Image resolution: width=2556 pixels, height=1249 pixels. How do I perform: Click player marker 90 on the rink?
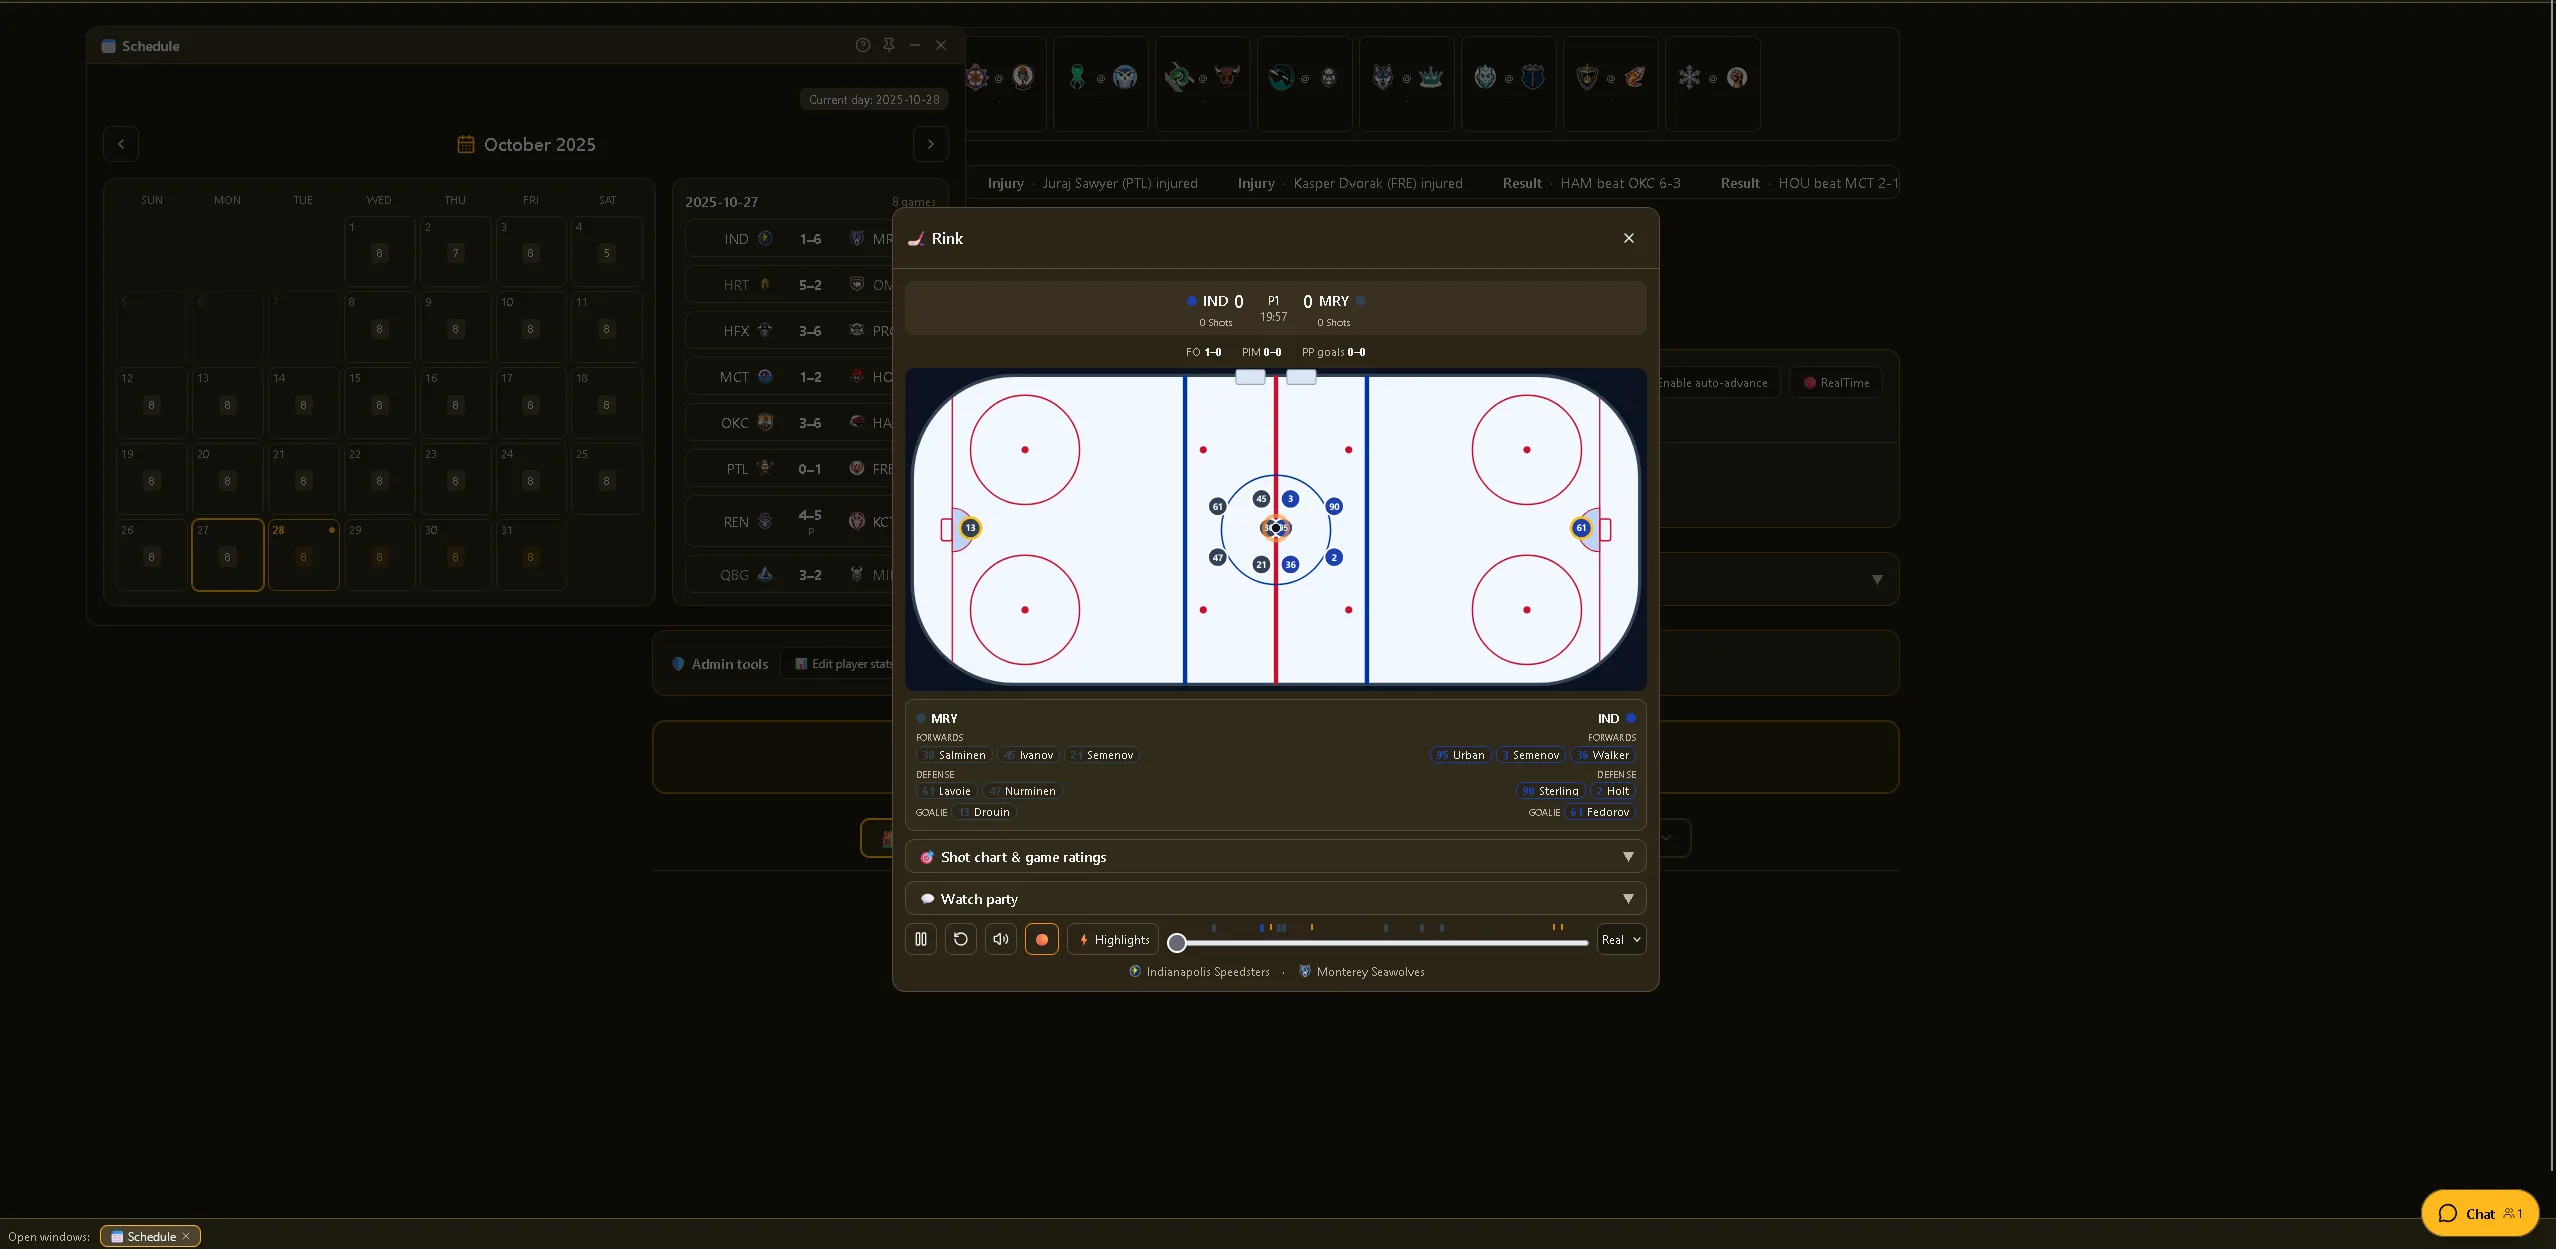click(x=1334, y=507)
